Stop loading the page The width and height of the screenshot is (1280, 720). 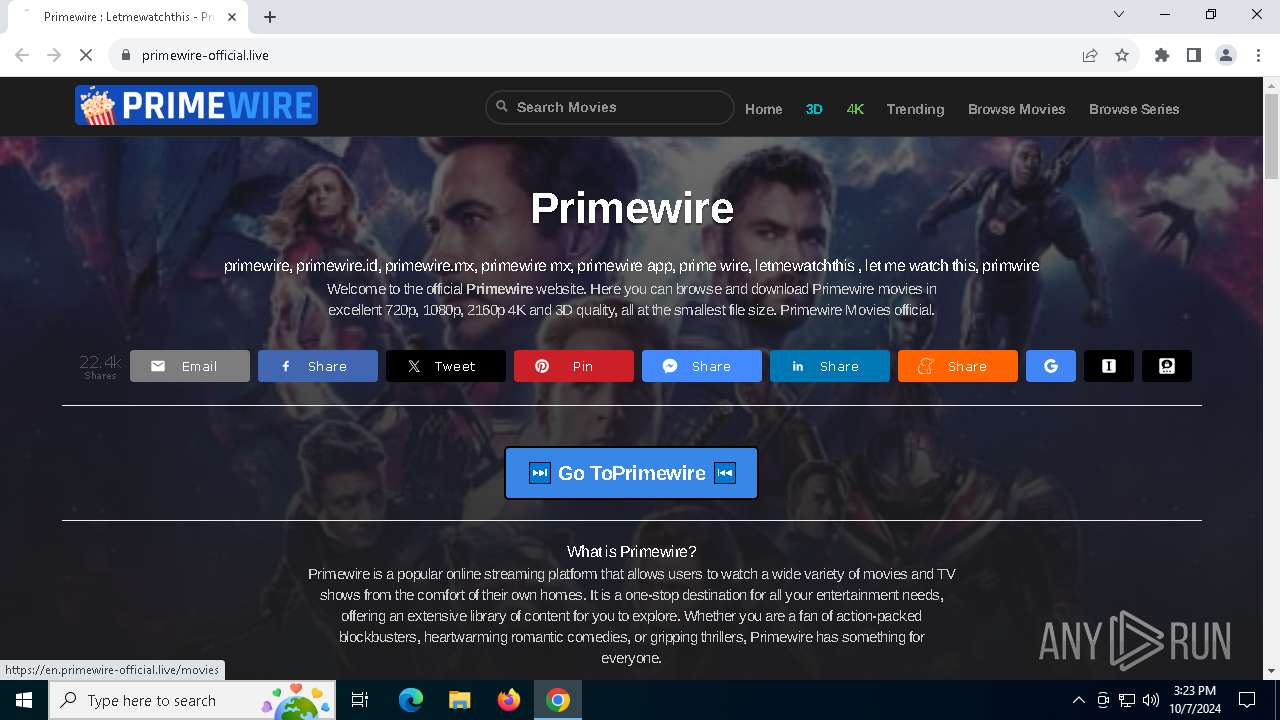click(86, 55)
